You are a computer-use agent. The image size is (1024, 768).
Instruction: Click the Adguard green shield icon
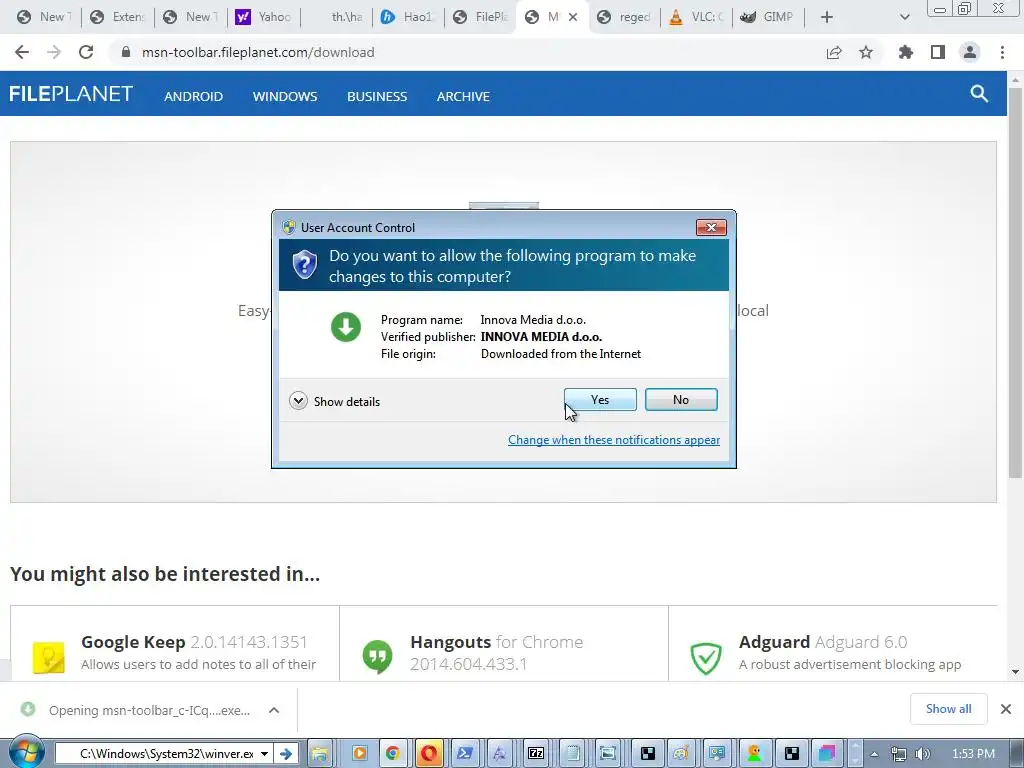tap(706, 658)
